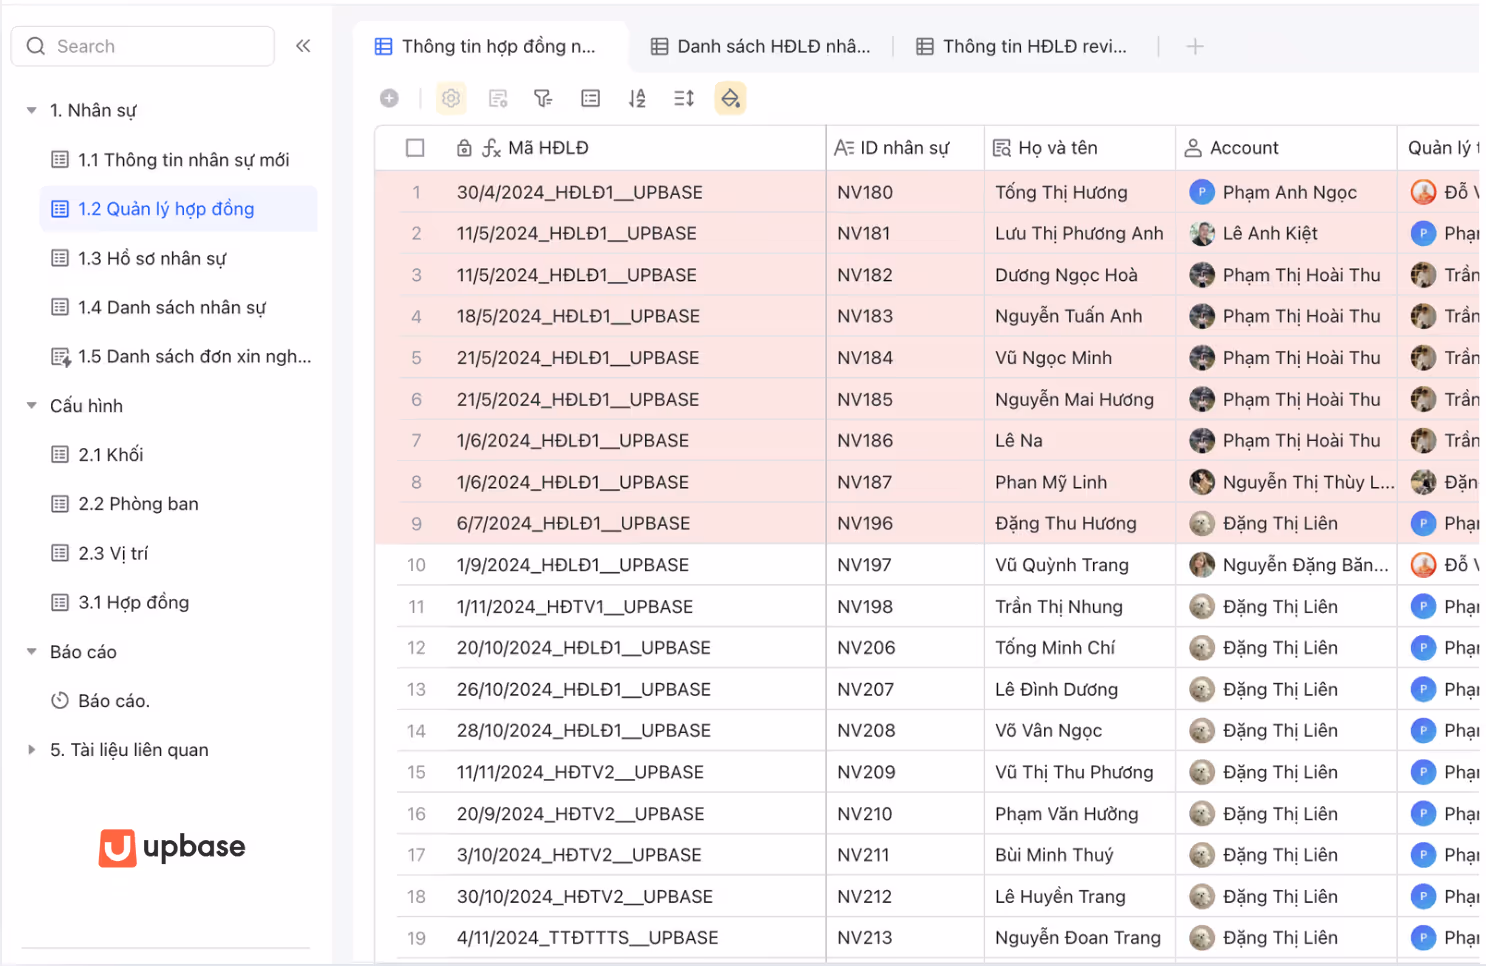Image resolution: width=1486 pixels, height=966 pixels.
Task: Click the table icon beside 2.2 Phòng ban
Action: 60,504
